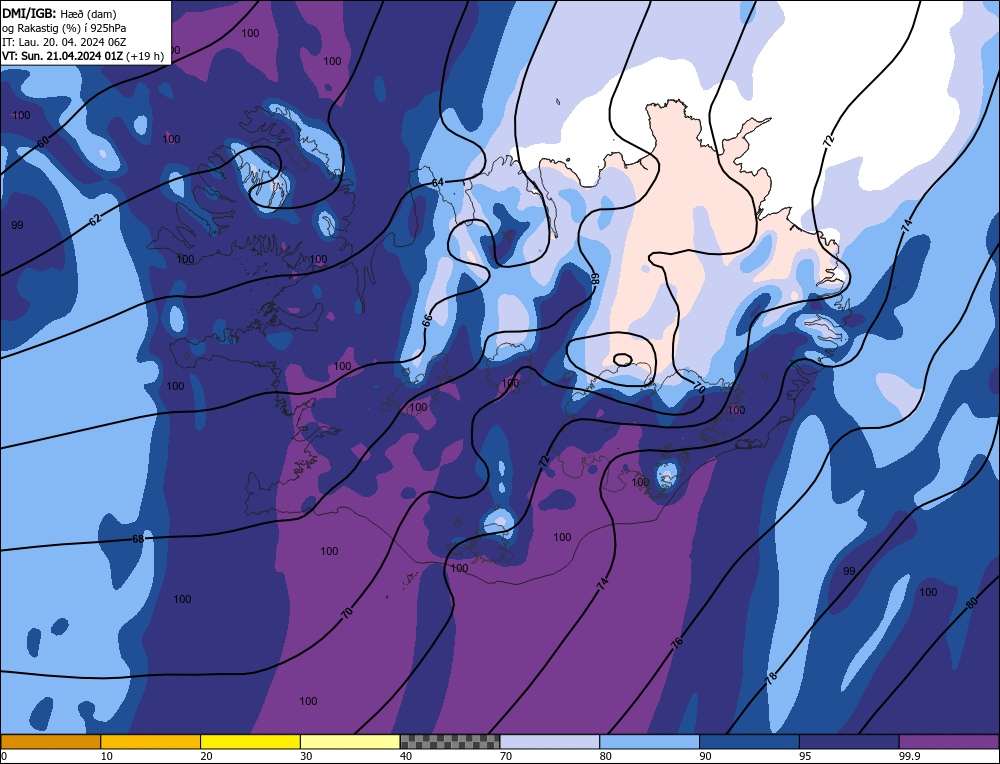Click the '76' contour label
The width and height of the screenshot is (1000, 764).
click(677, 642)
